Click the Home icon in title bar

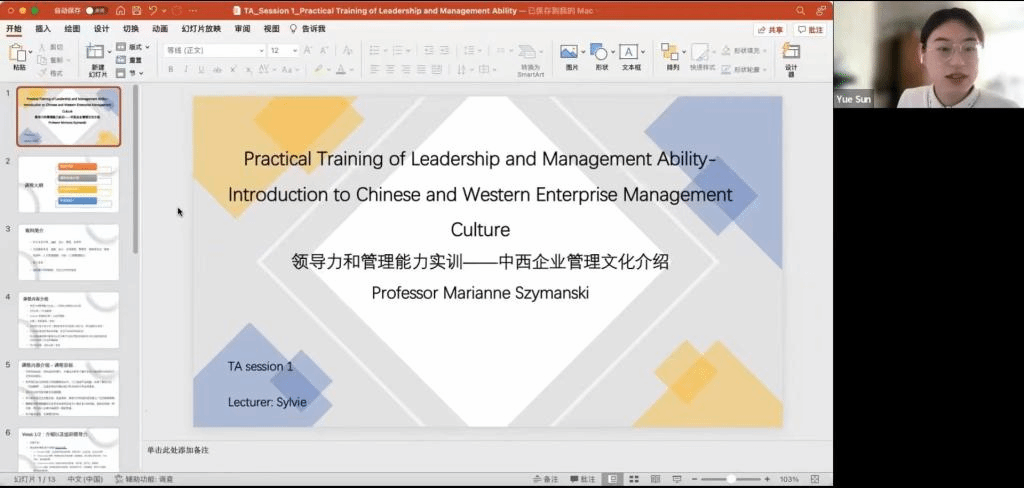pos(121,10)
